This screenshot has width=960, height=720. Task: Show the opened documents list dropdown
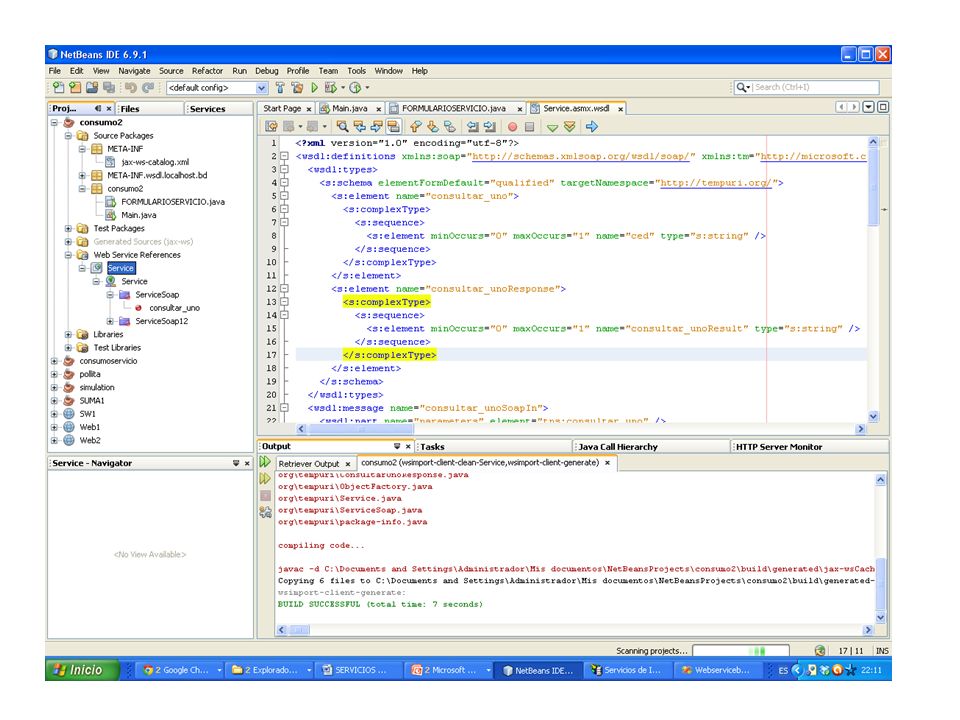click(868, 107)
